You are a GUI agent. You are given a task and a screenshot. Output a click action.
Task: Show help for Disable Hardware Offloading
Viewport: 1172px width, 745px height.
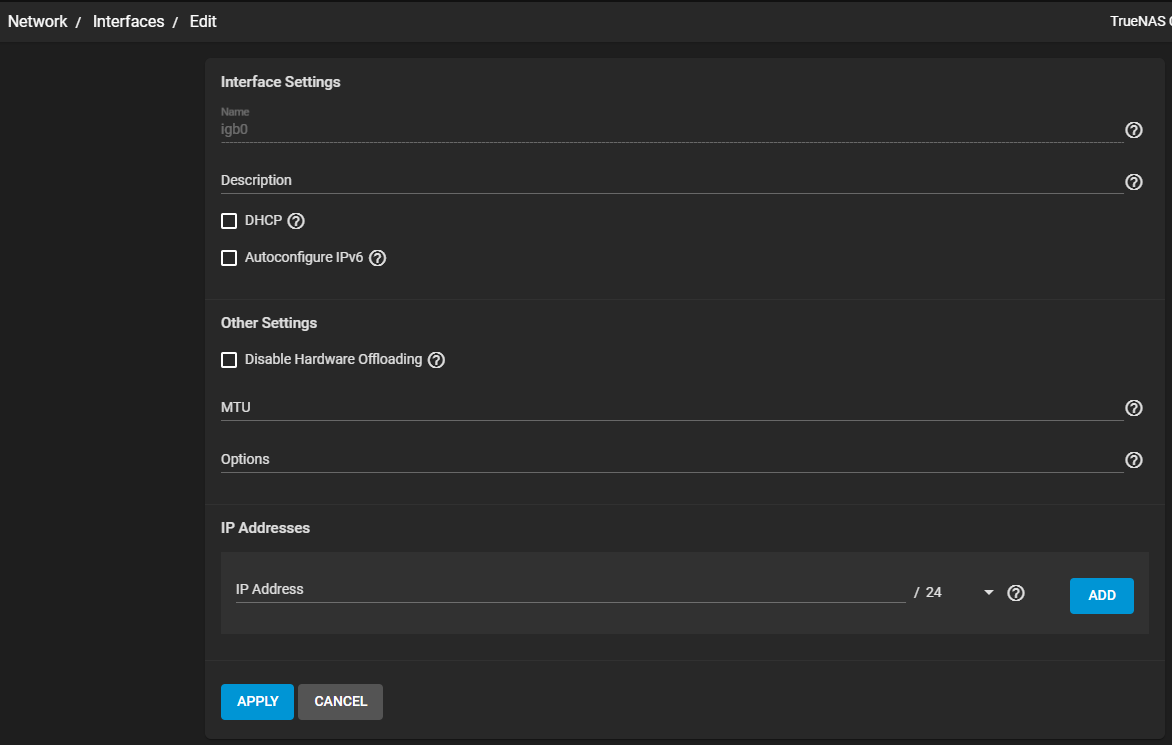point(436,360)
